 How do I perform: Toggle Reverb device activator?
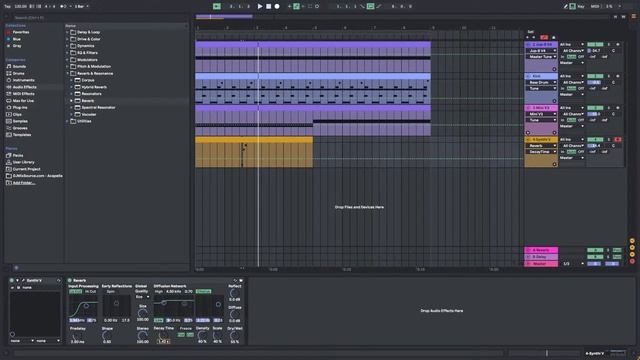[70, 280]
